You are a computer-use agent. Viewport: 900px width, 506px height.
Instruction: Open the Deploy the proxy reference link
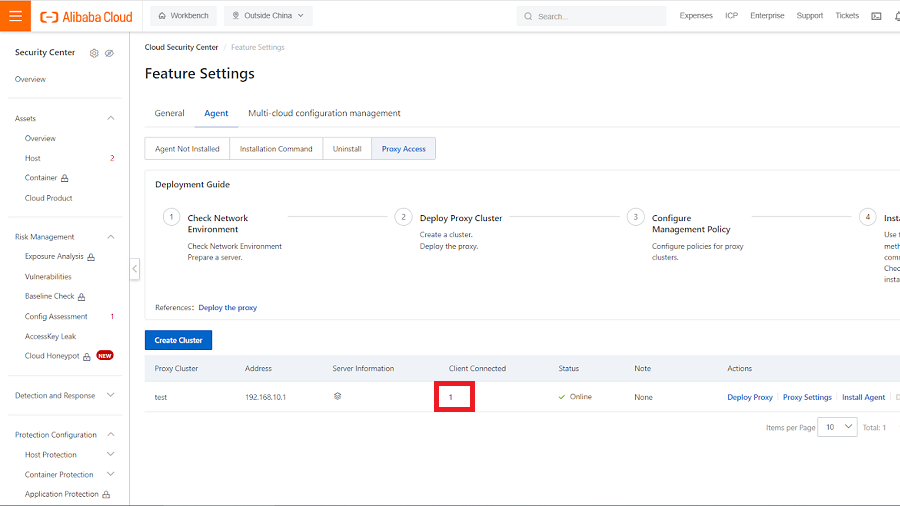coord(227,308)
